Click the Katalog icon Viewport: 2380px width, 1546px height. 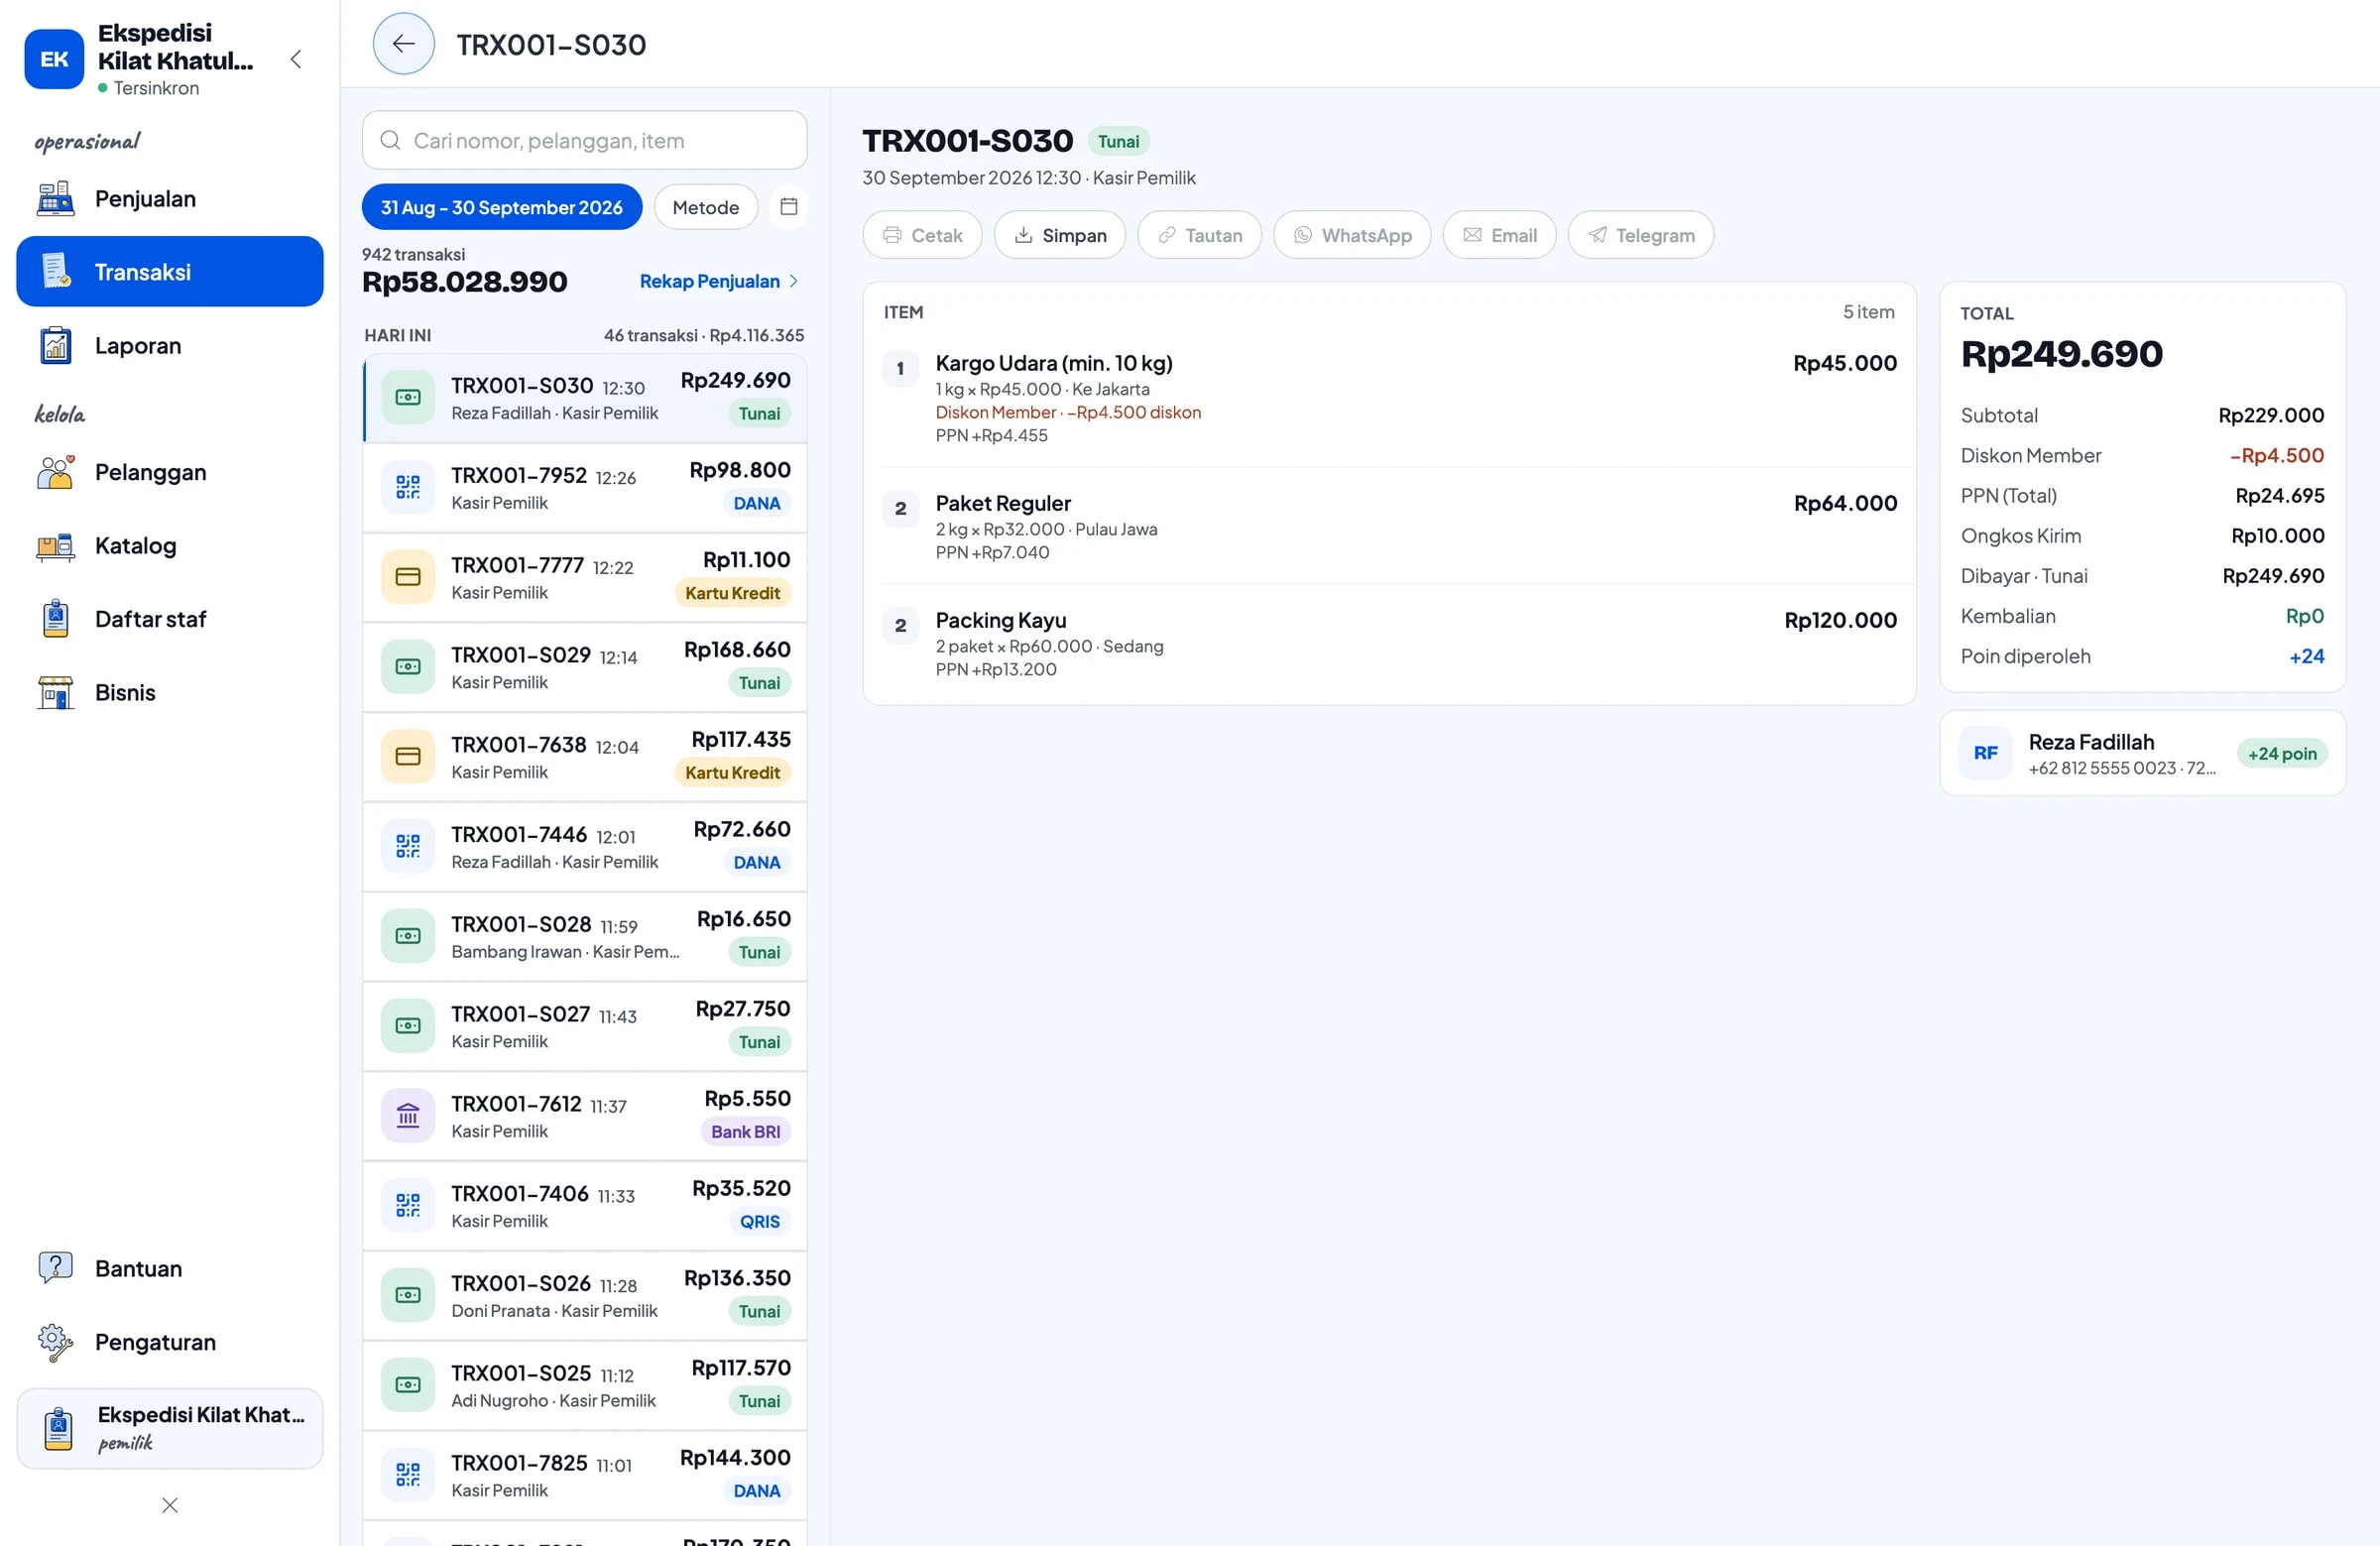[x=56, y=546]
